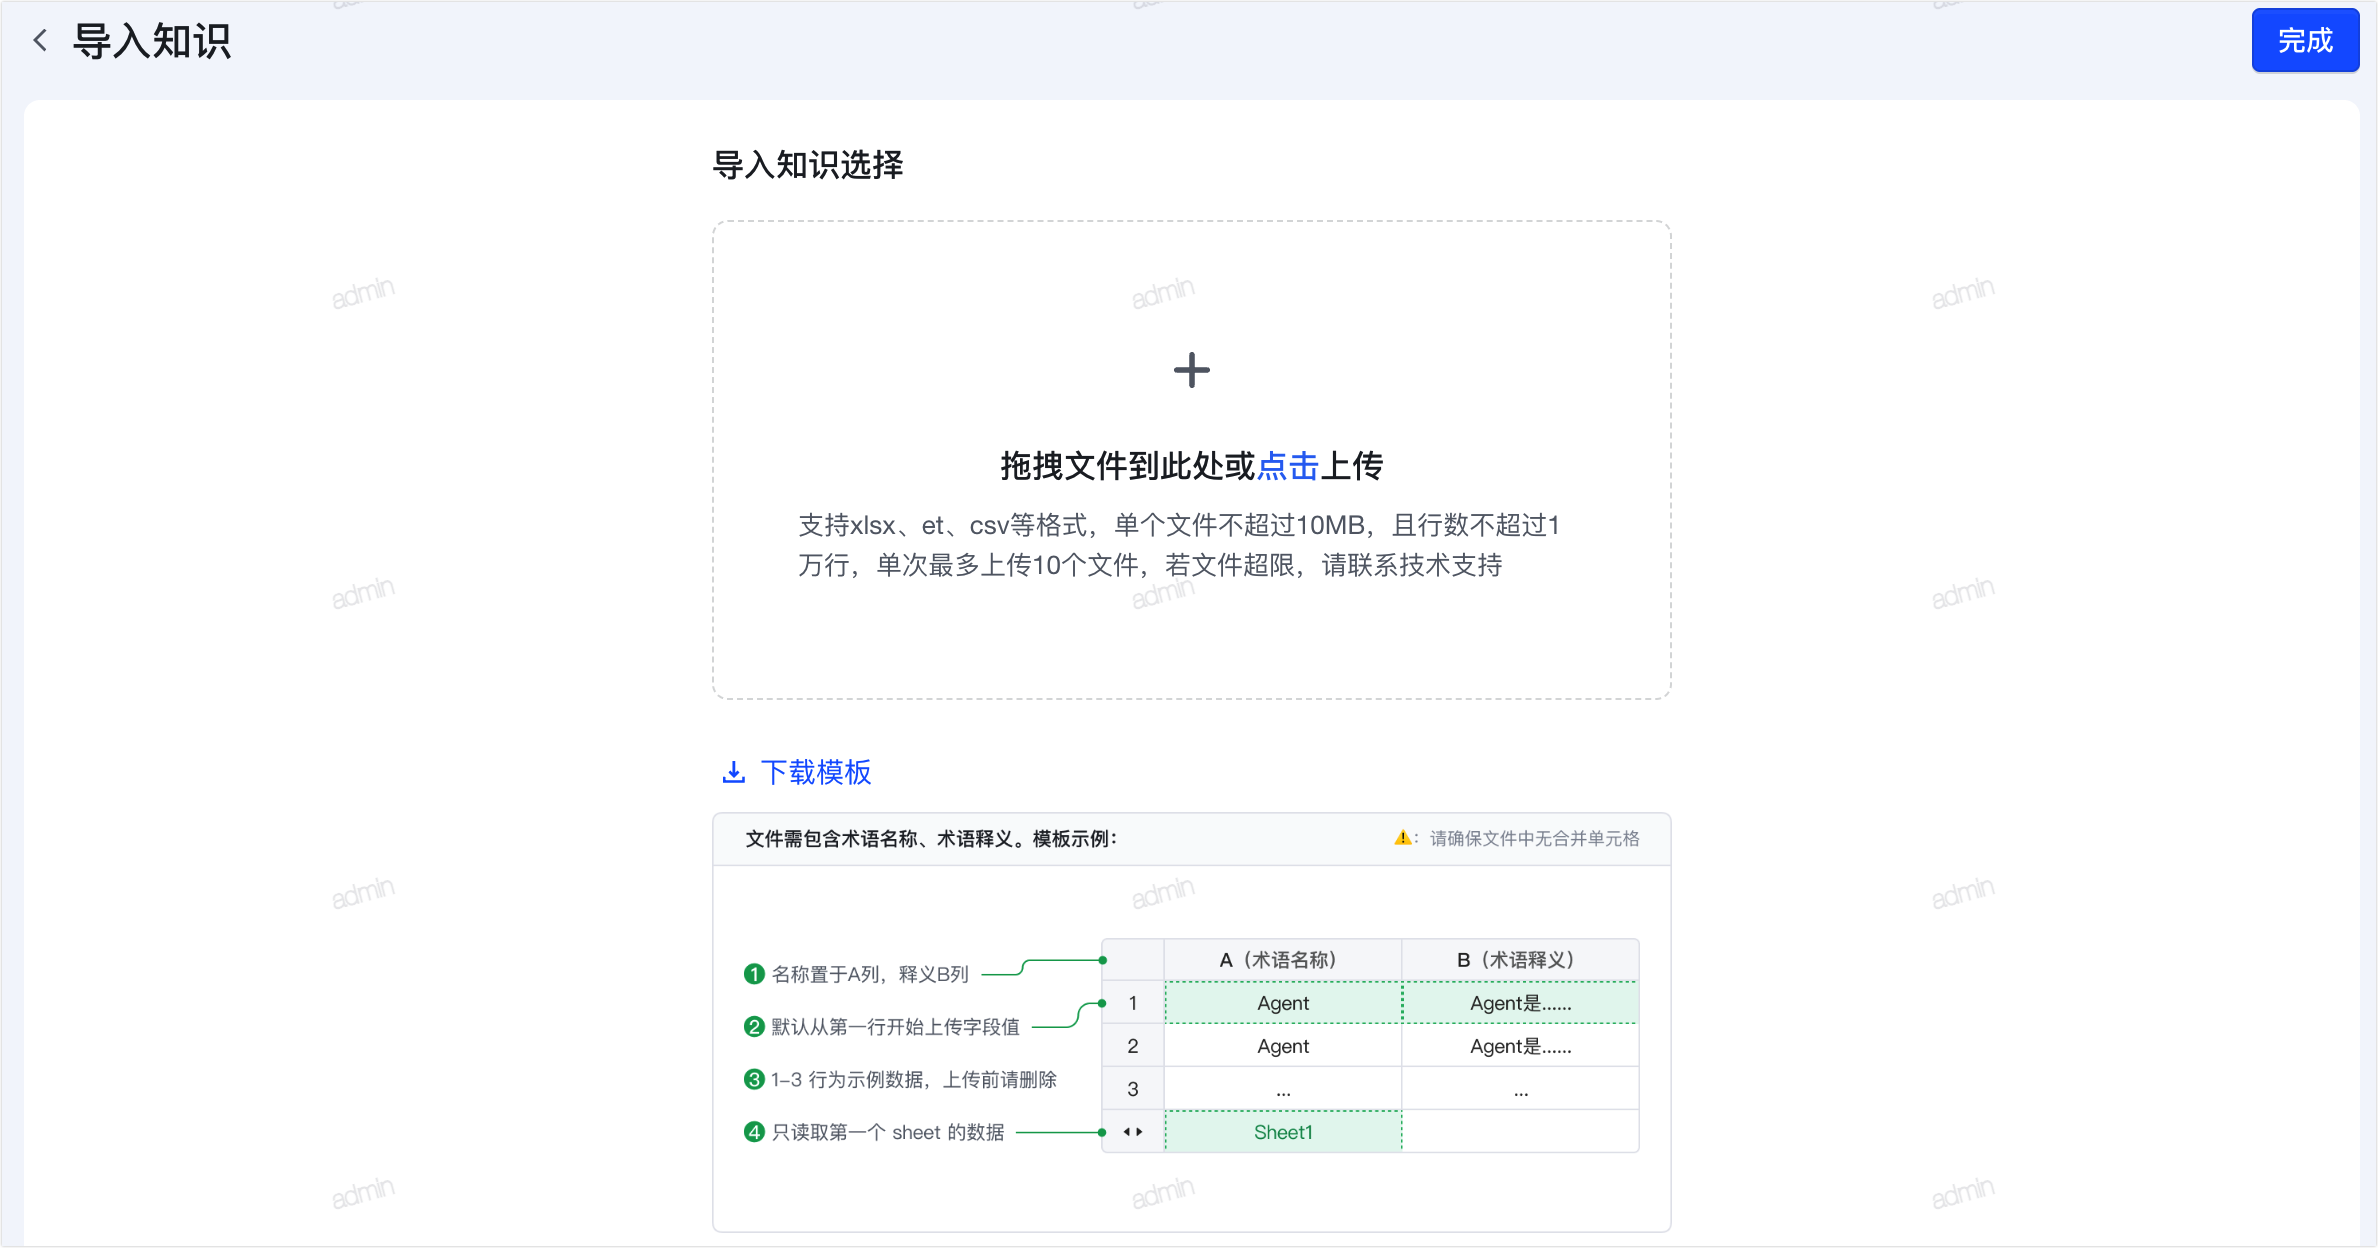Click the plus icon in upload area
Screen dimensions: 2378x1248
pyautogui.click(x=1191, y=370)
